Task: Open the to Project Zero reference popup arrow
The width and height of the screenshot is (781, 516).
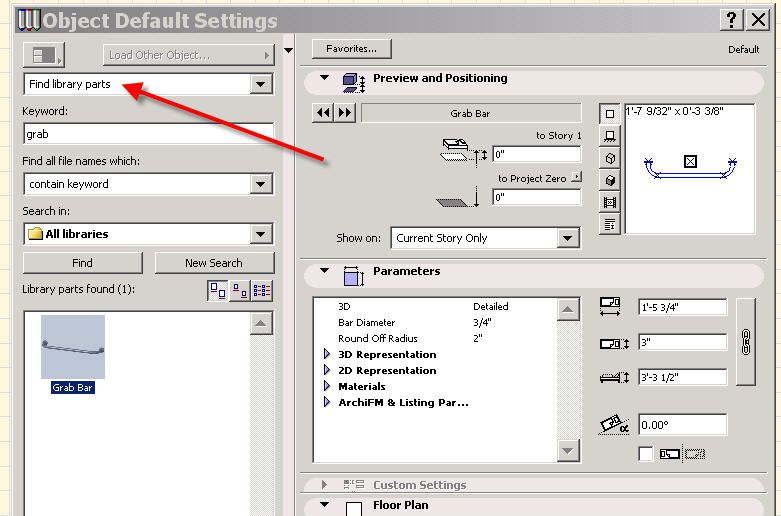Action: coord(576,177)
